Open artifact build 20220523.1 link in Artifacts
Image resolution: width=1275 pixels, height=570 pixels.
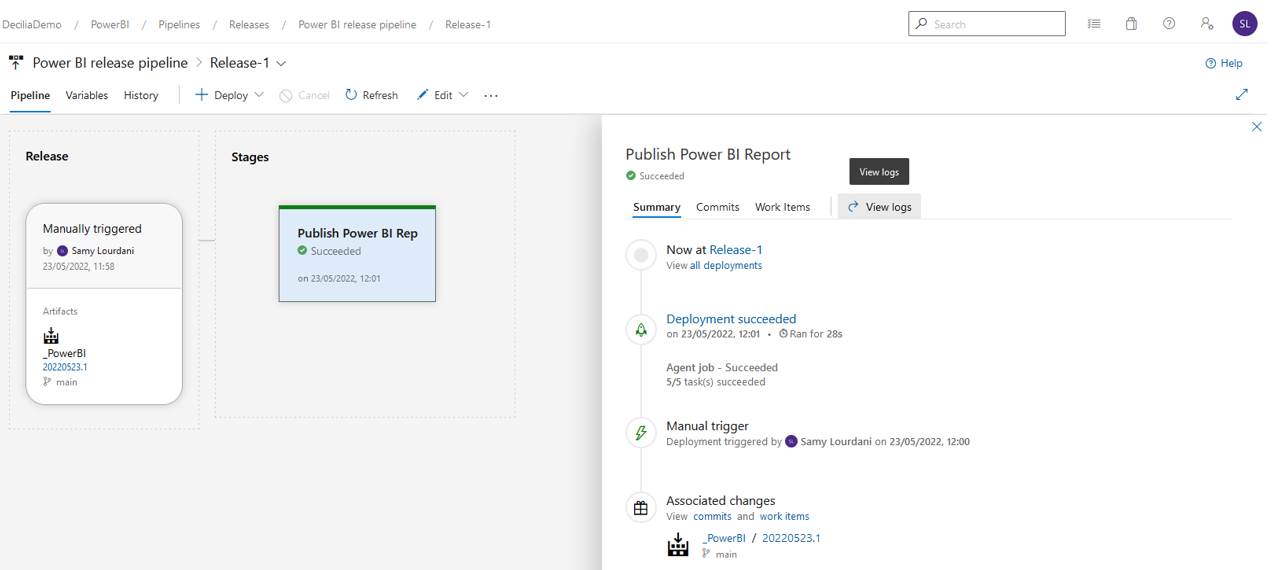pos(65,367)
